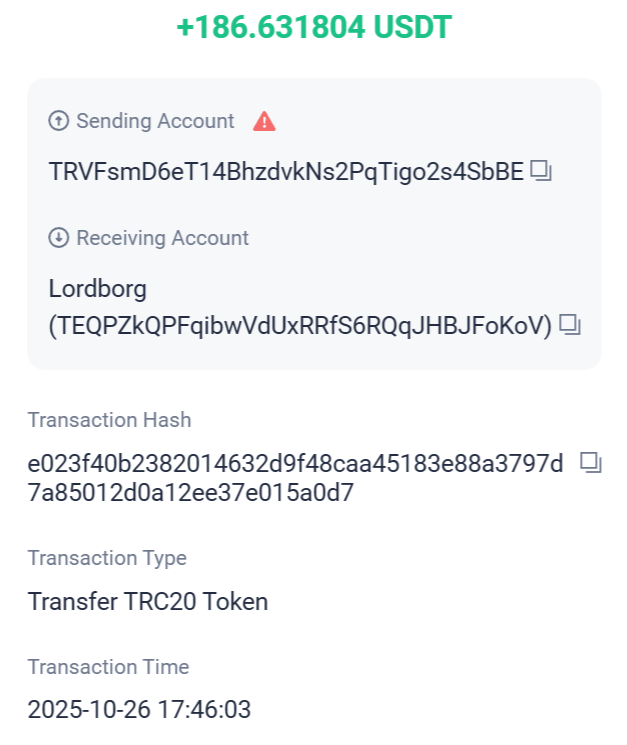627x745 pixels.
Task: Open receiving address TEQPZkQPFqibwVdUxRRfS6RQqJHBJFoKoV
Action: pos(300,325)
